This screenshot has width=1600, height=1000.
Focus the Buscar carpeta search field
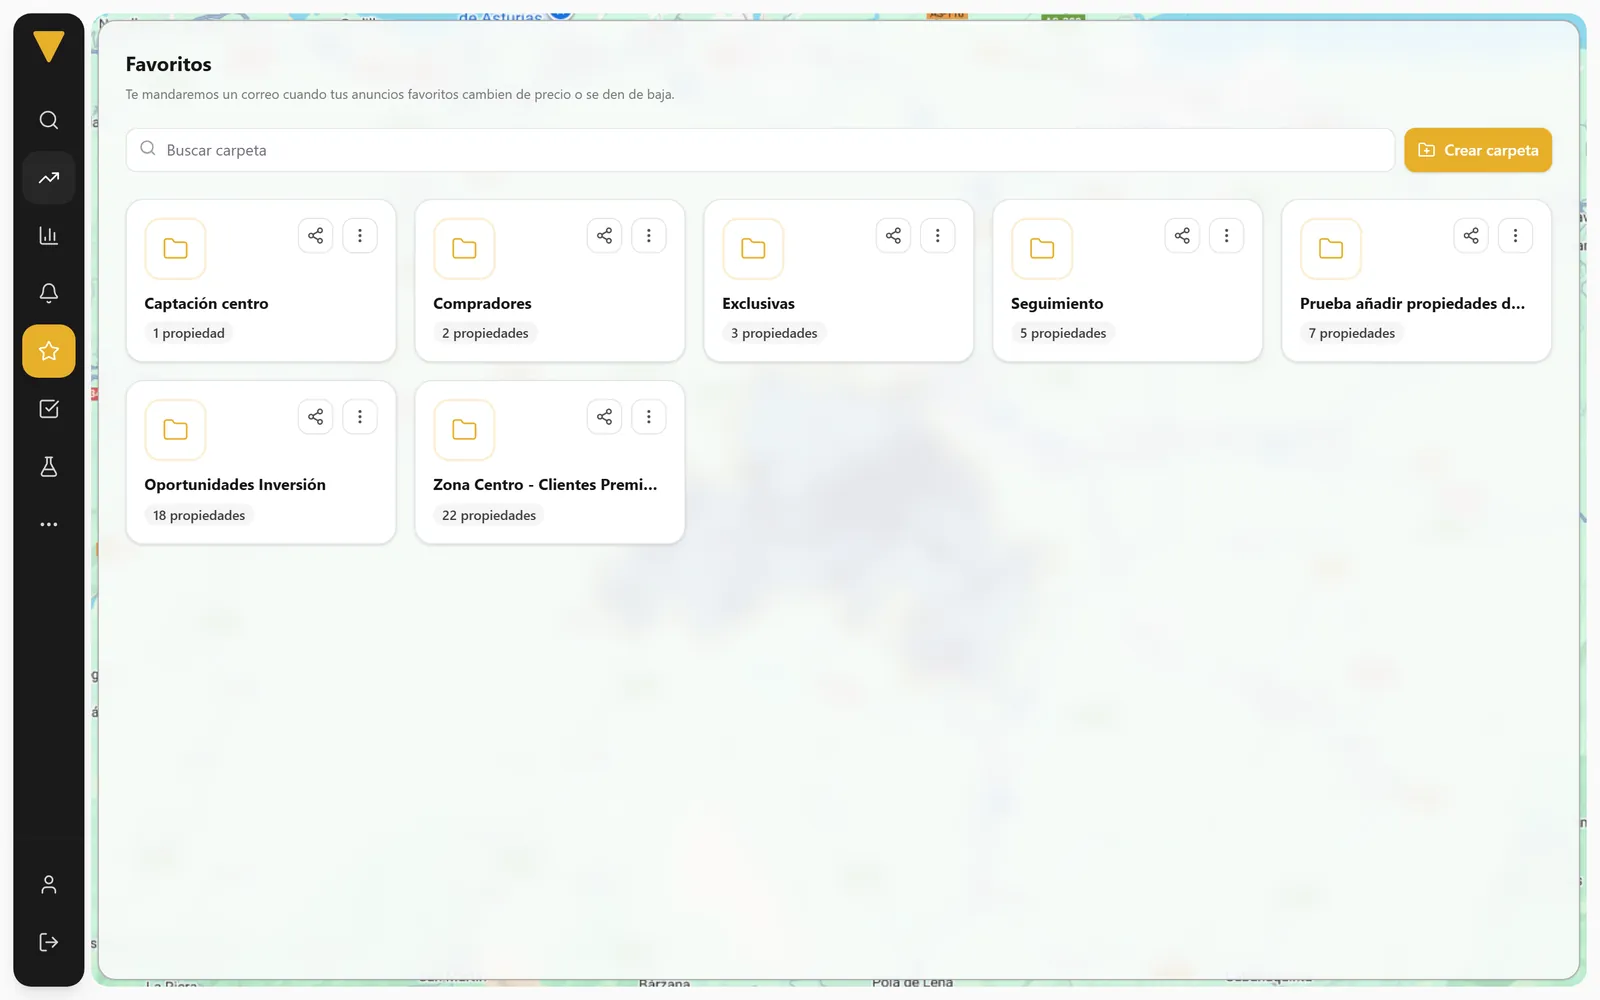760,150
